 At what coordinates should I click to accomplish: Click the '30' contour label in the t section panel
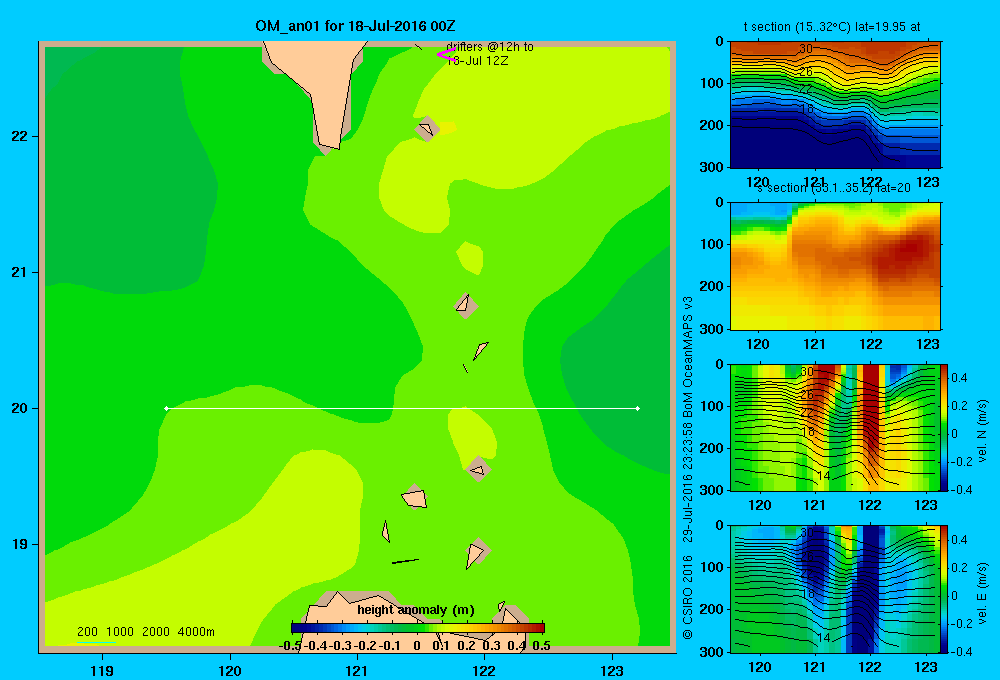tap(805, 49)
